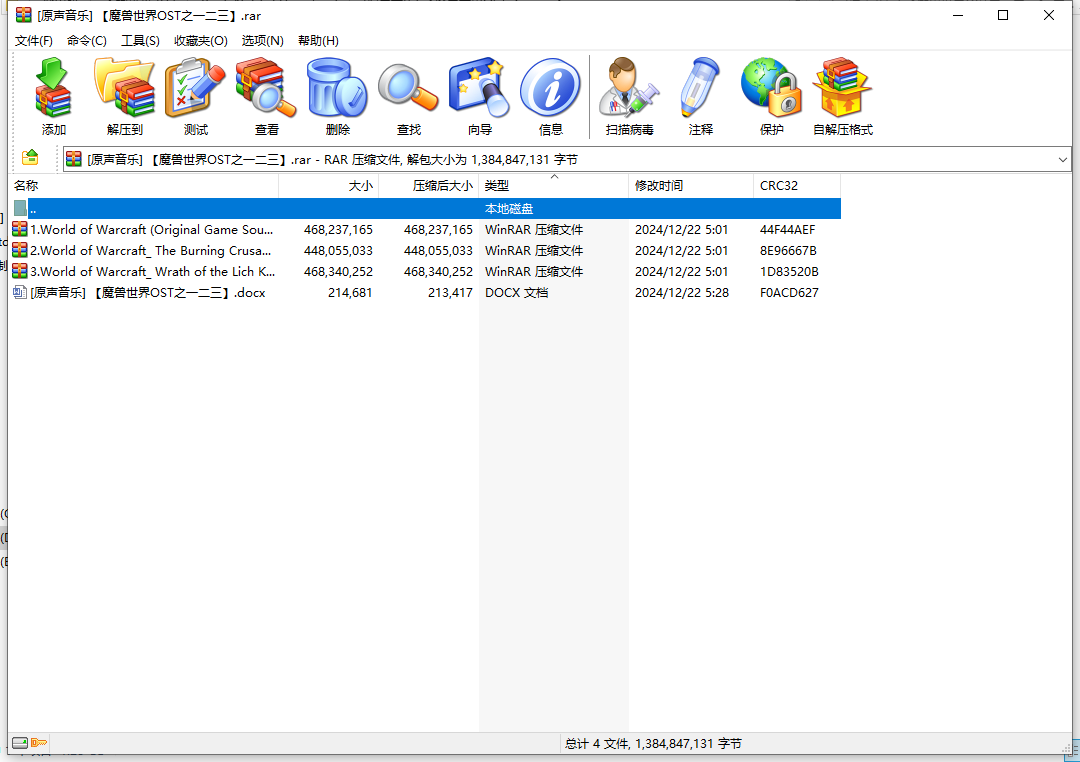Image resolution: width=1080 pixels, height=762 pixels.
Task: Select [原声音乐]【魔兽世界OST之一二三】.docx file
Action: point(147,293)
